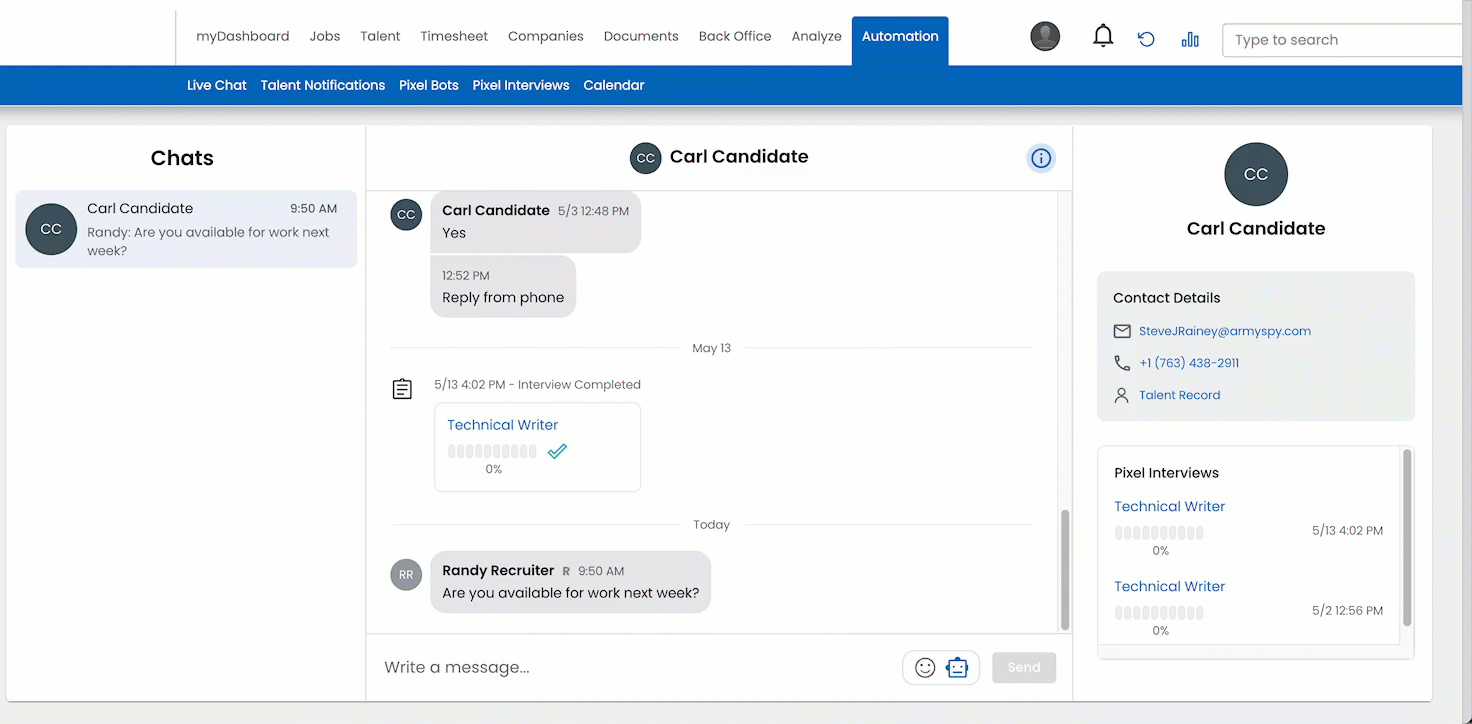Click the 'Chats' heading

pyautogui.click(x=182, y=158)
